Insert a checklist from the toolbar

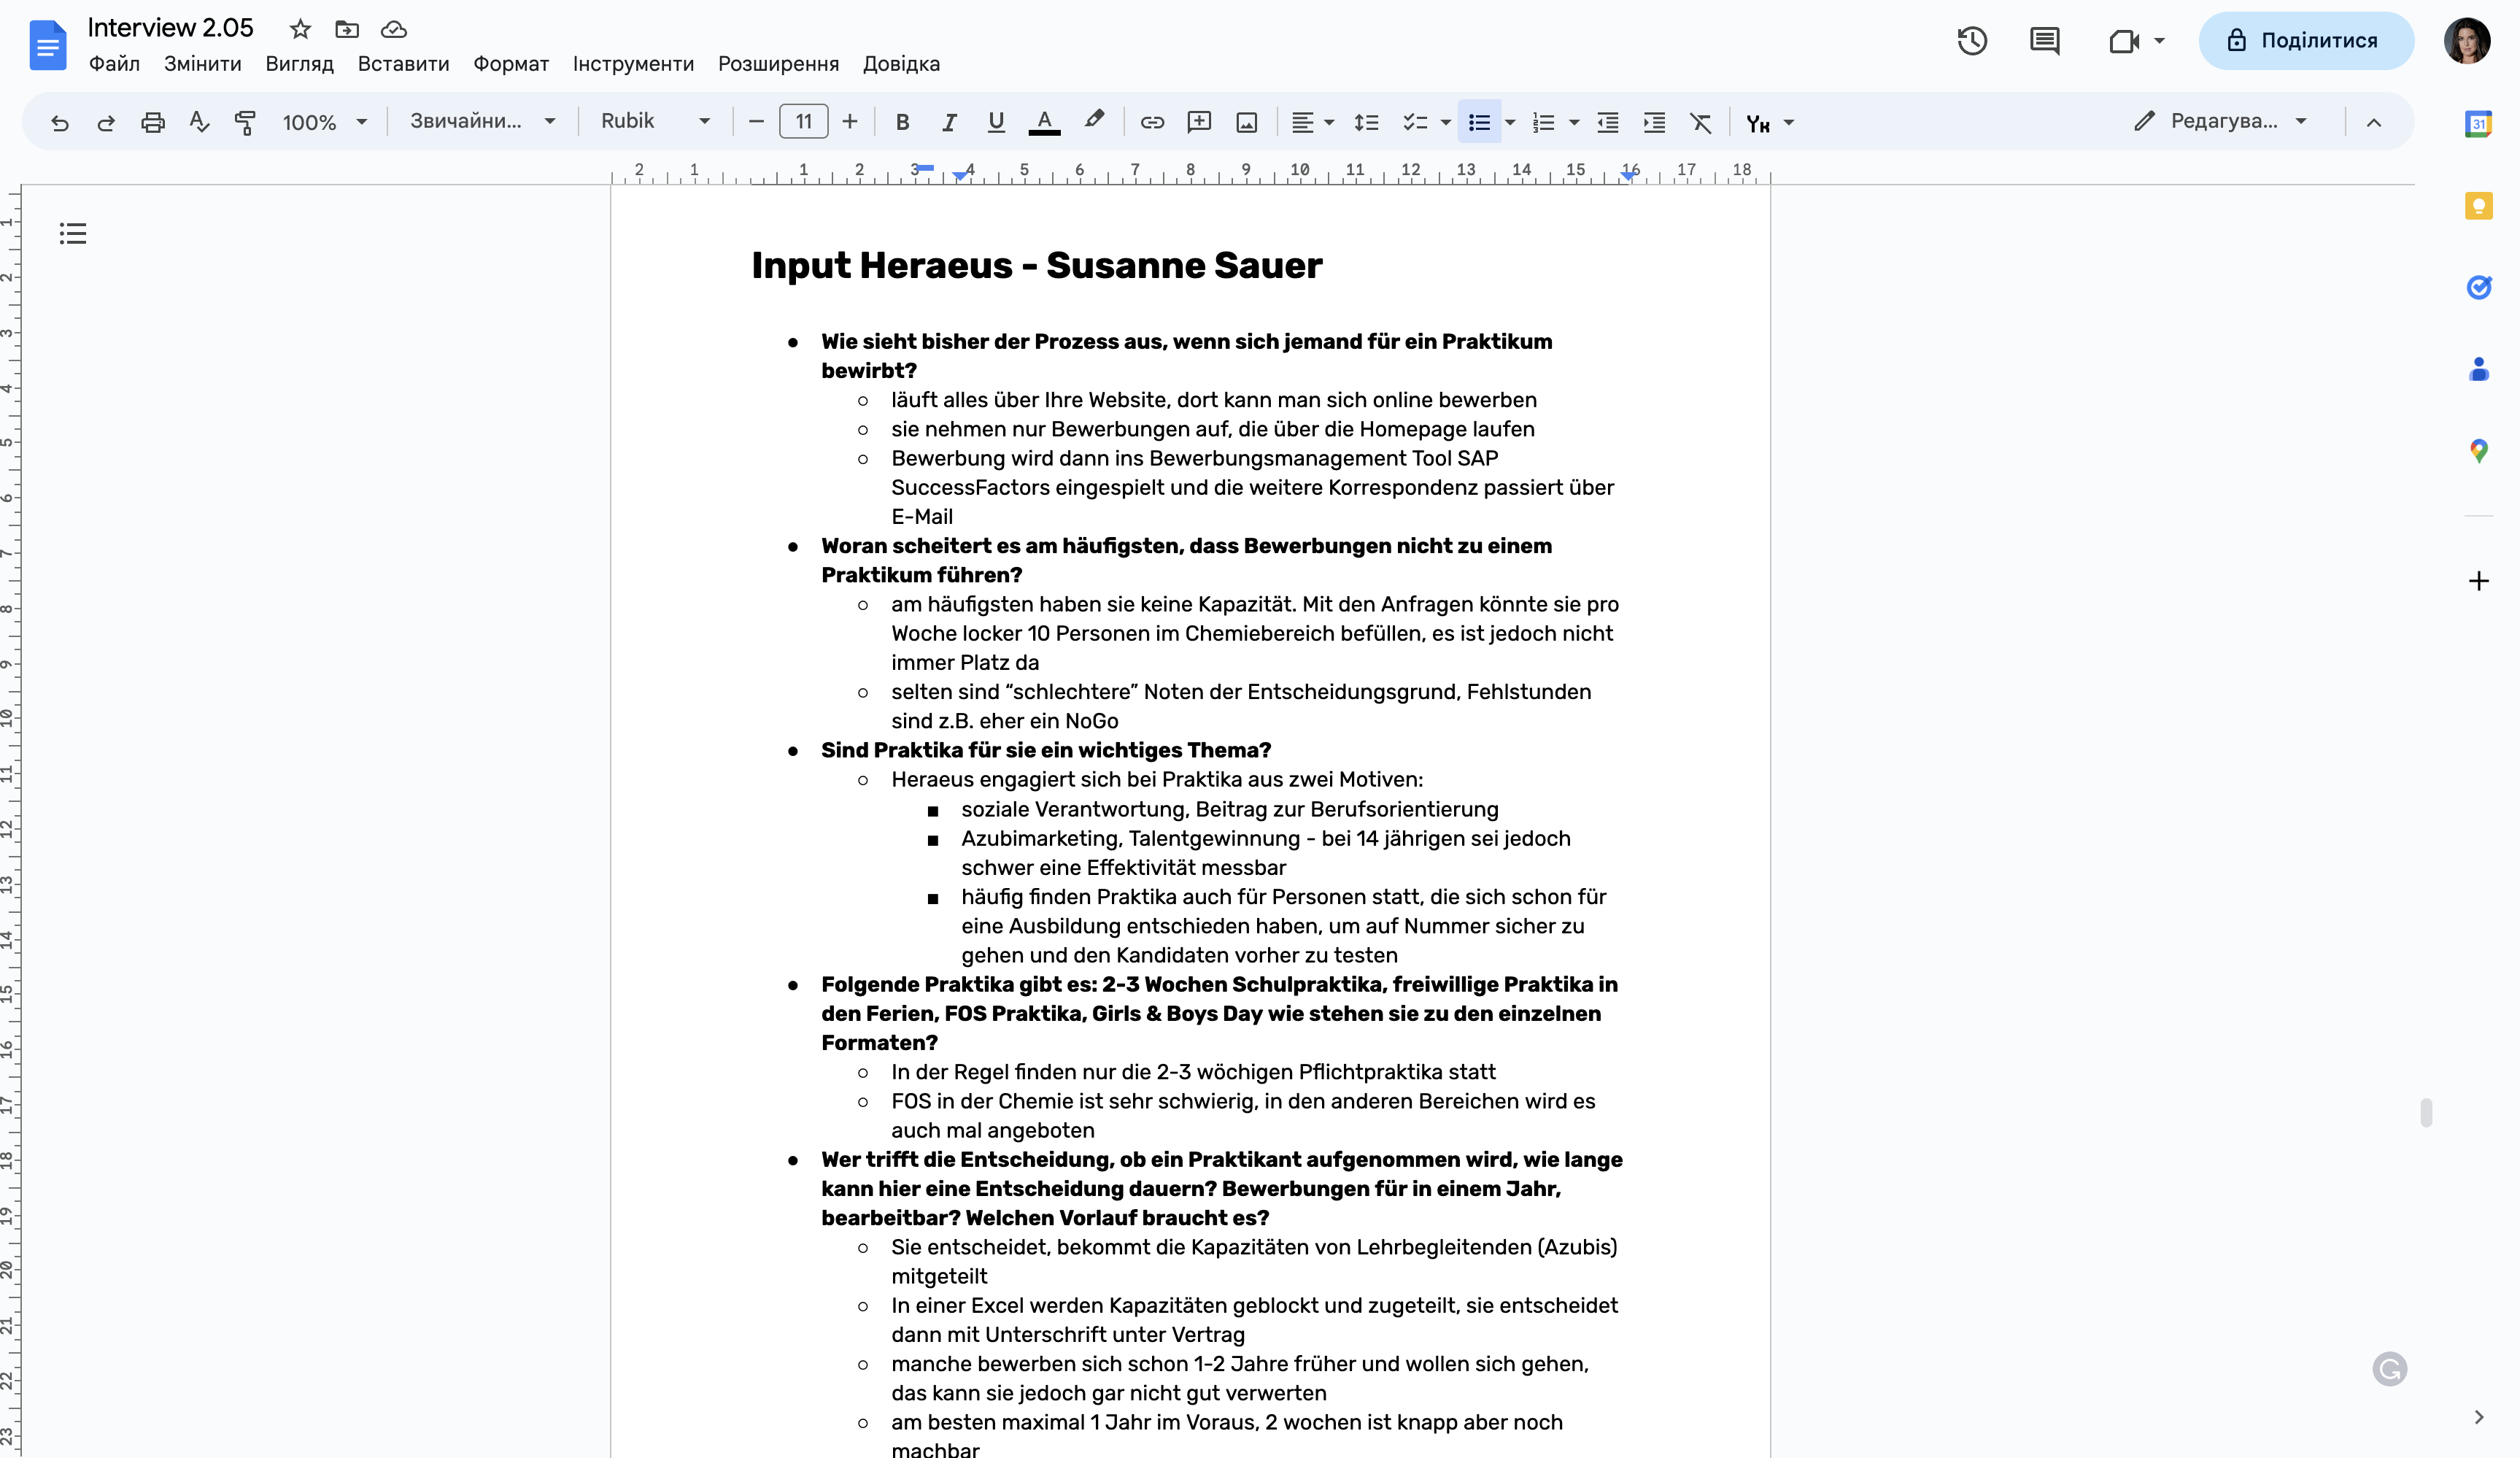point(1414,122)
